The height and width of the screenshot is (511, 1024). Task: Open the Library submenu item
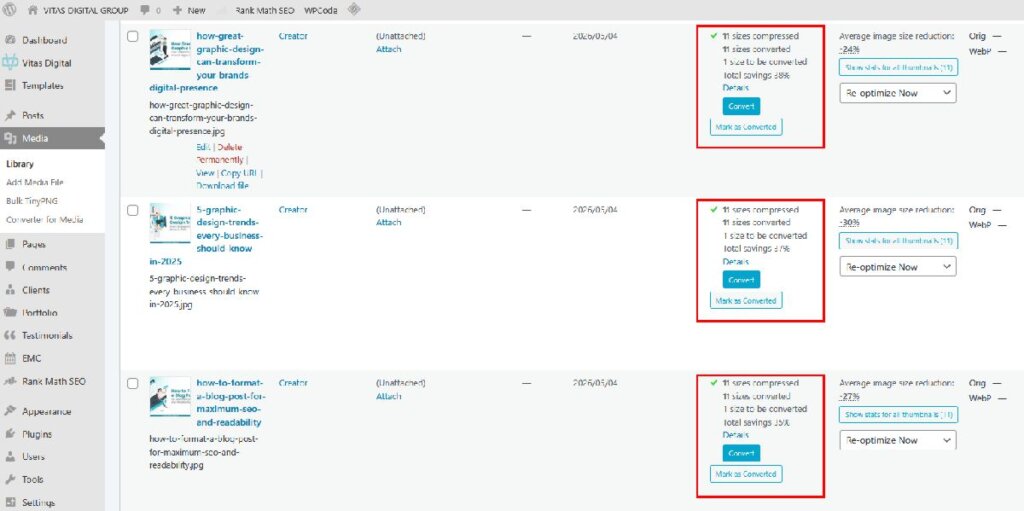point(20,164)
